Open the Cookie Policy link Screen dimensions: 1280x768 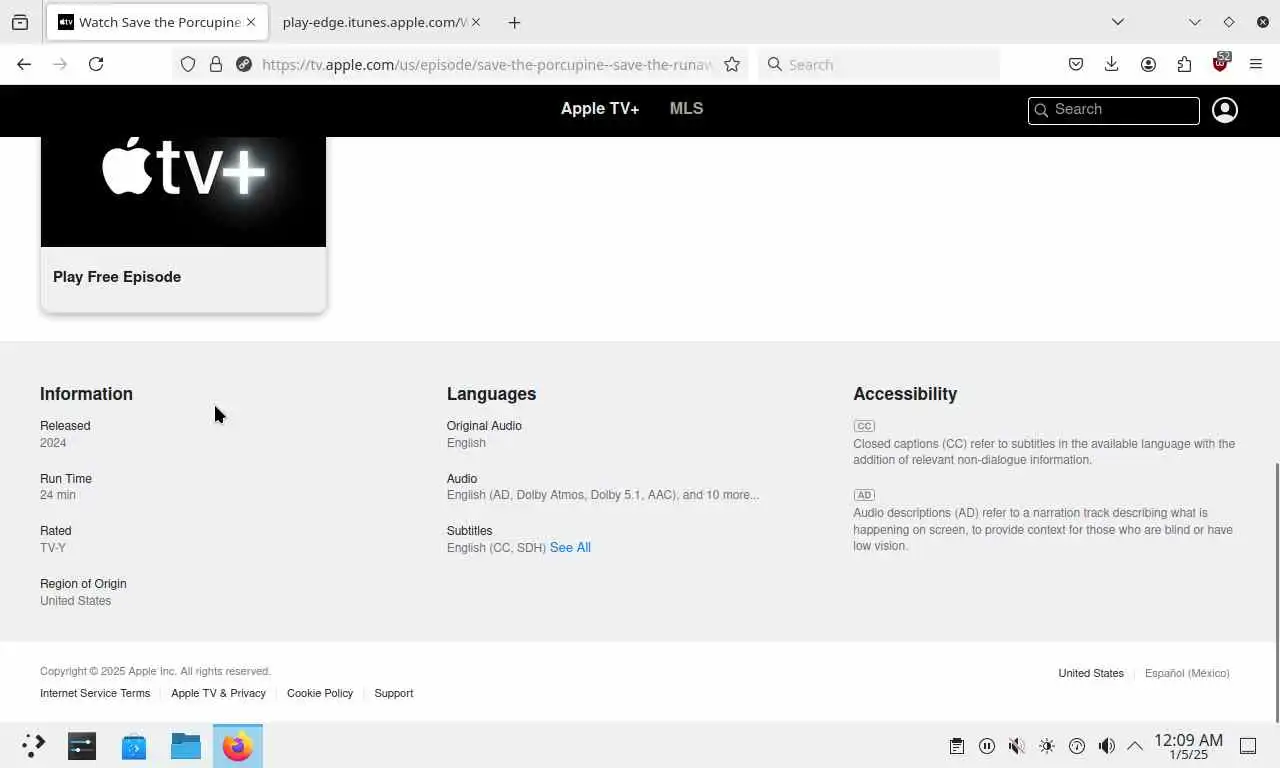pyautogui.click(x=320, y=693)
